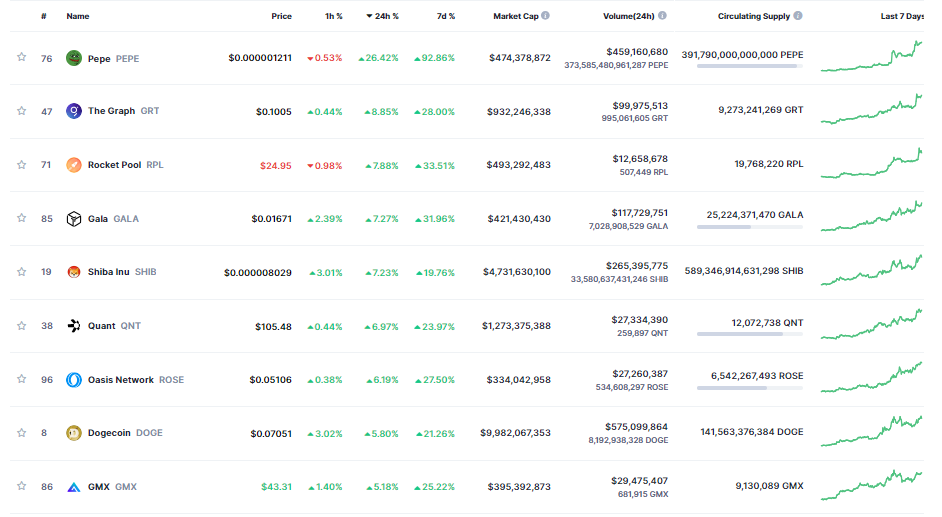Click the Dogecoin logo icon
942x517 pixels.
pyautogui.click(x=73, y=433)
